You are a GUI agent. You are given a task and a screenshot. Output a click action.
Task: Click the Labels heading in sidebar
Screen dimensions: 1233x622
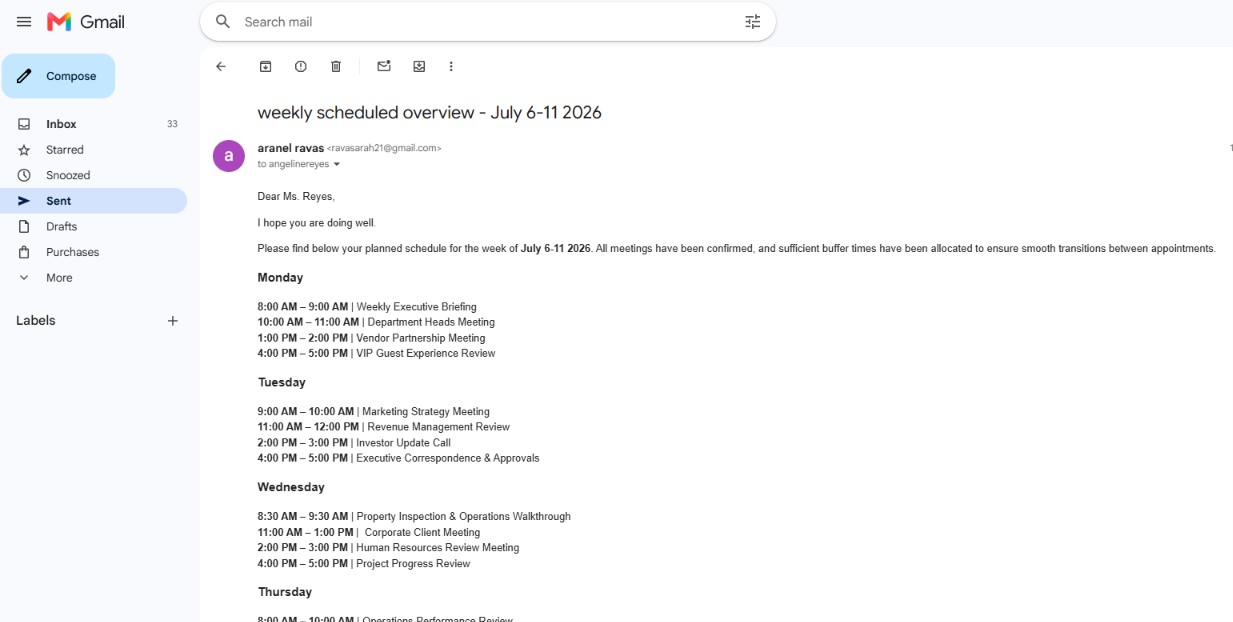pos(36,321)
